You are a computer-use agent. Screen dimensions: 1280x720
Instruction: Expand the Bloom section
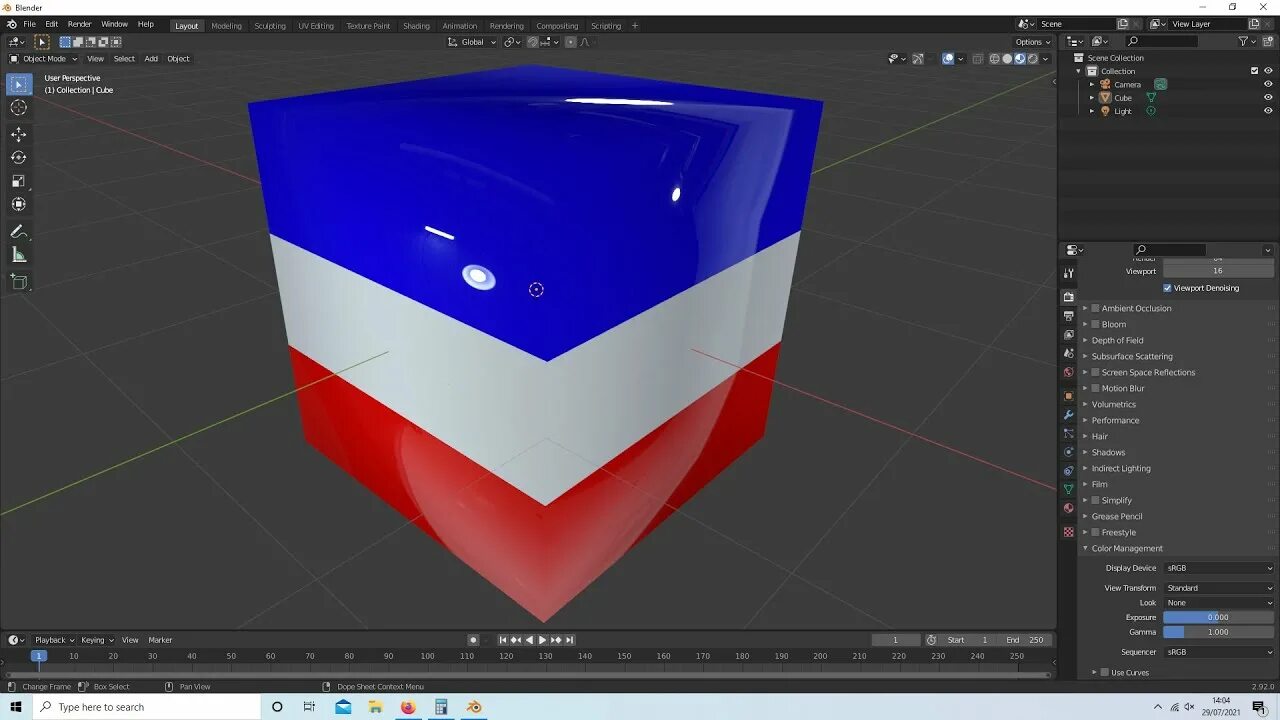(x=1084, y=323)
